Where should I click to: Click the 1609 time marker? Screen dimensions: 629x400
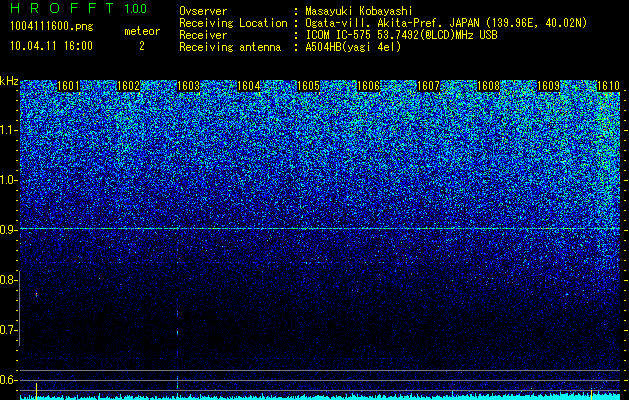[548, 86]
